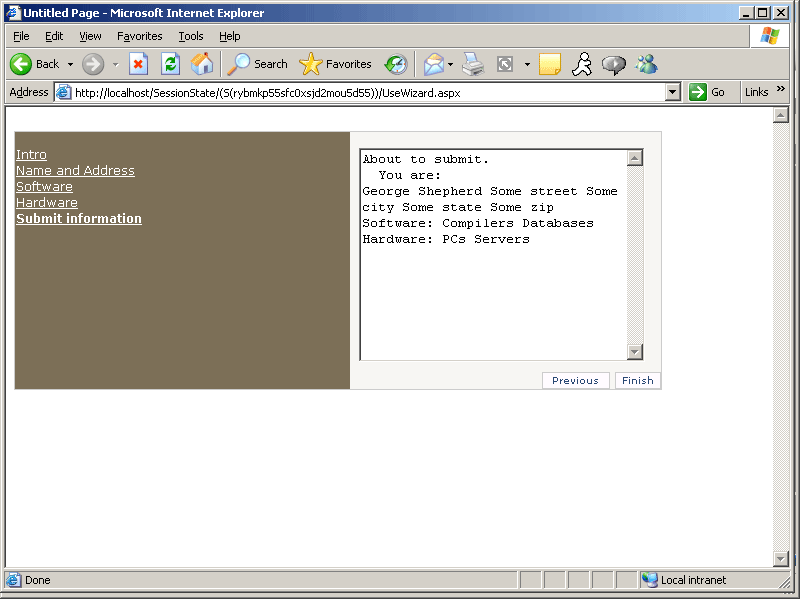Viewport: 800px width, 599px height.
Task: Open the Search pane
Action: tap(258, 64)
